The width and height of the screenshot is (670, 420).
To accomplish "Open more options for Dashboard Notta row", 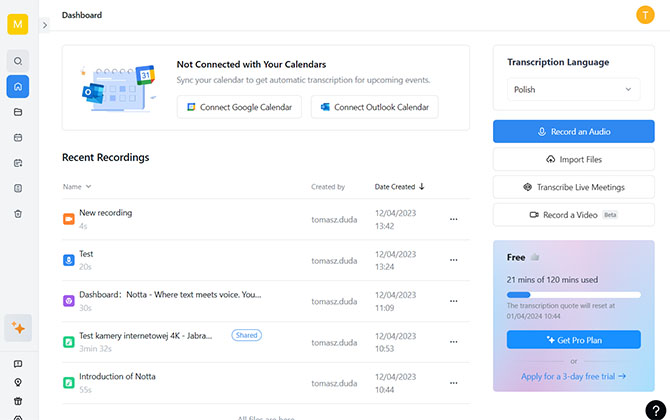I will tap(453, 301).
